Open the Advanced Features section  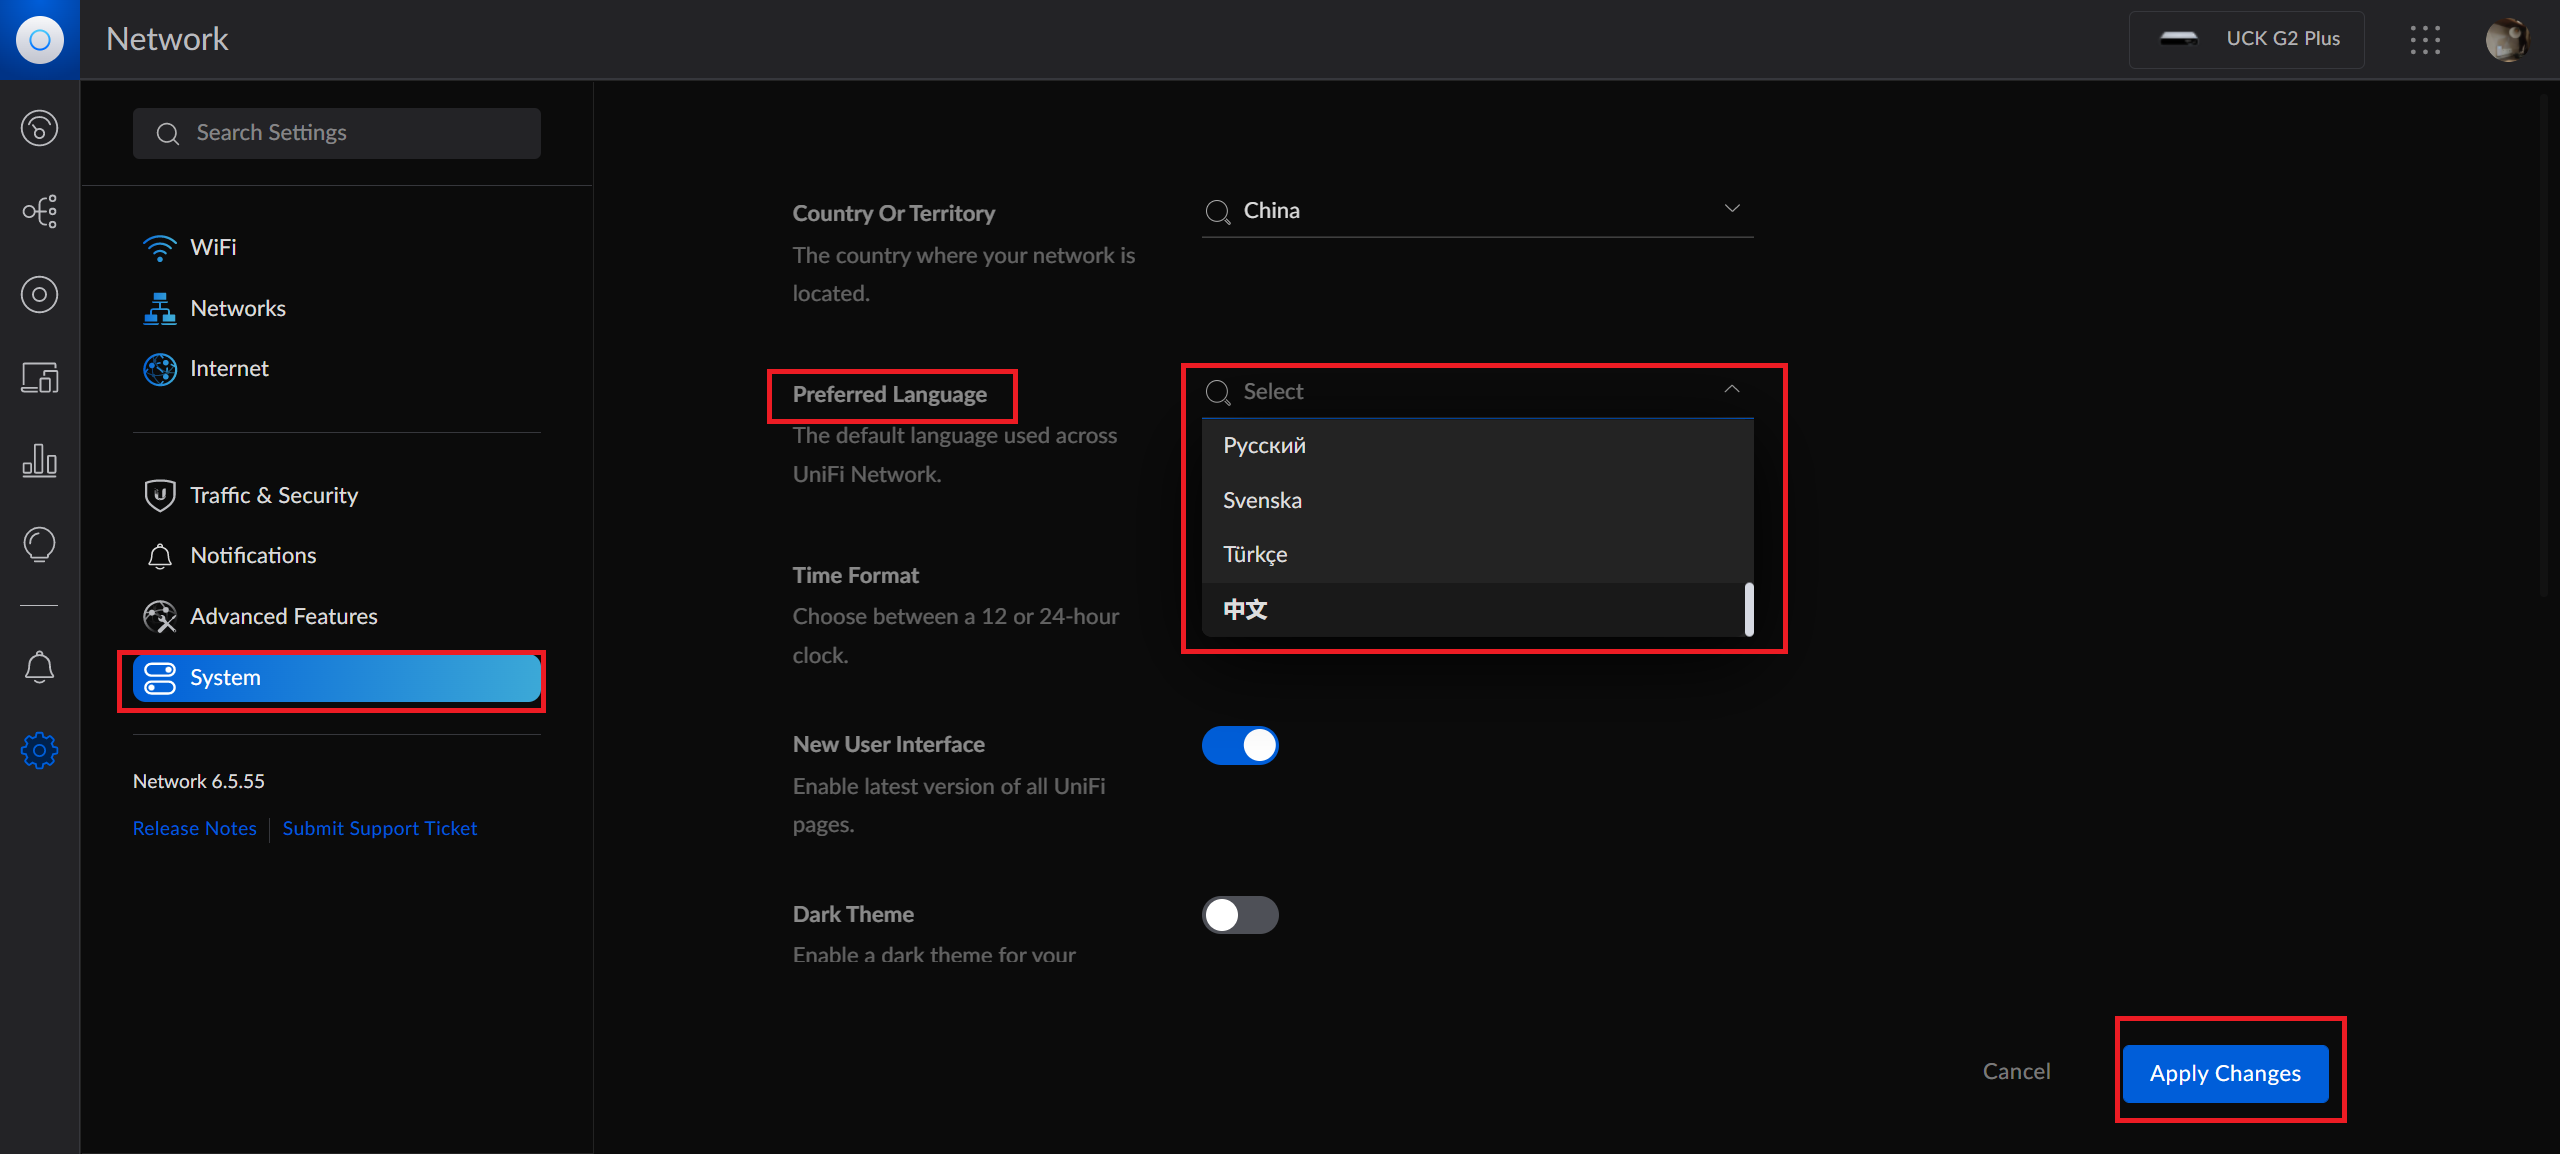click(337, 617)
